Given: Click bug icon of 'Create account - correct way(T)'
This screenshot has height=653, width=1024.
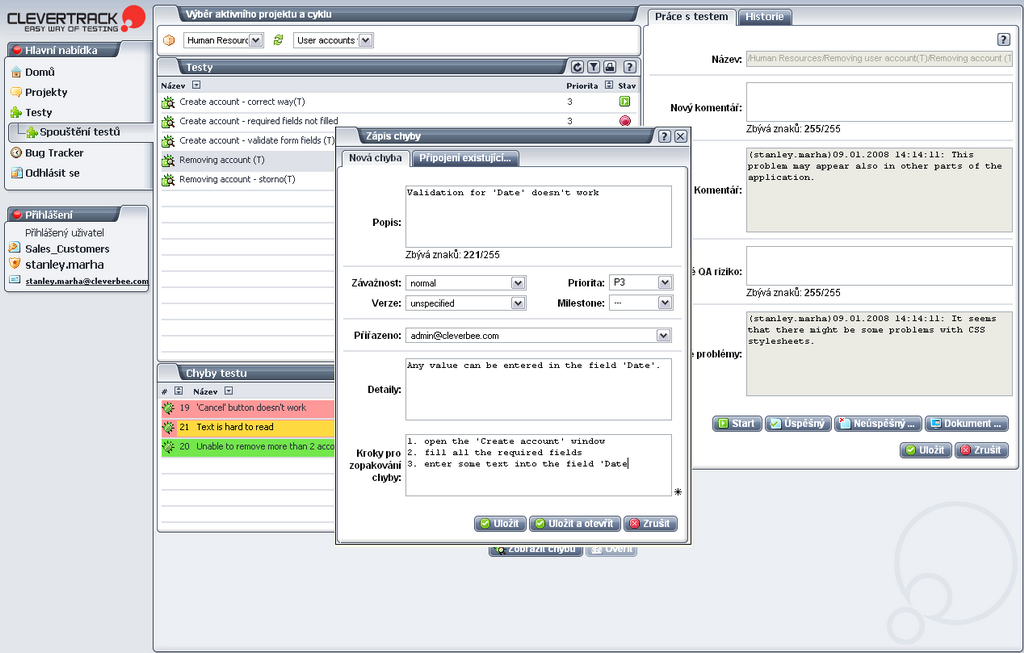Looking at the screenshot, I should pos(168,102).
